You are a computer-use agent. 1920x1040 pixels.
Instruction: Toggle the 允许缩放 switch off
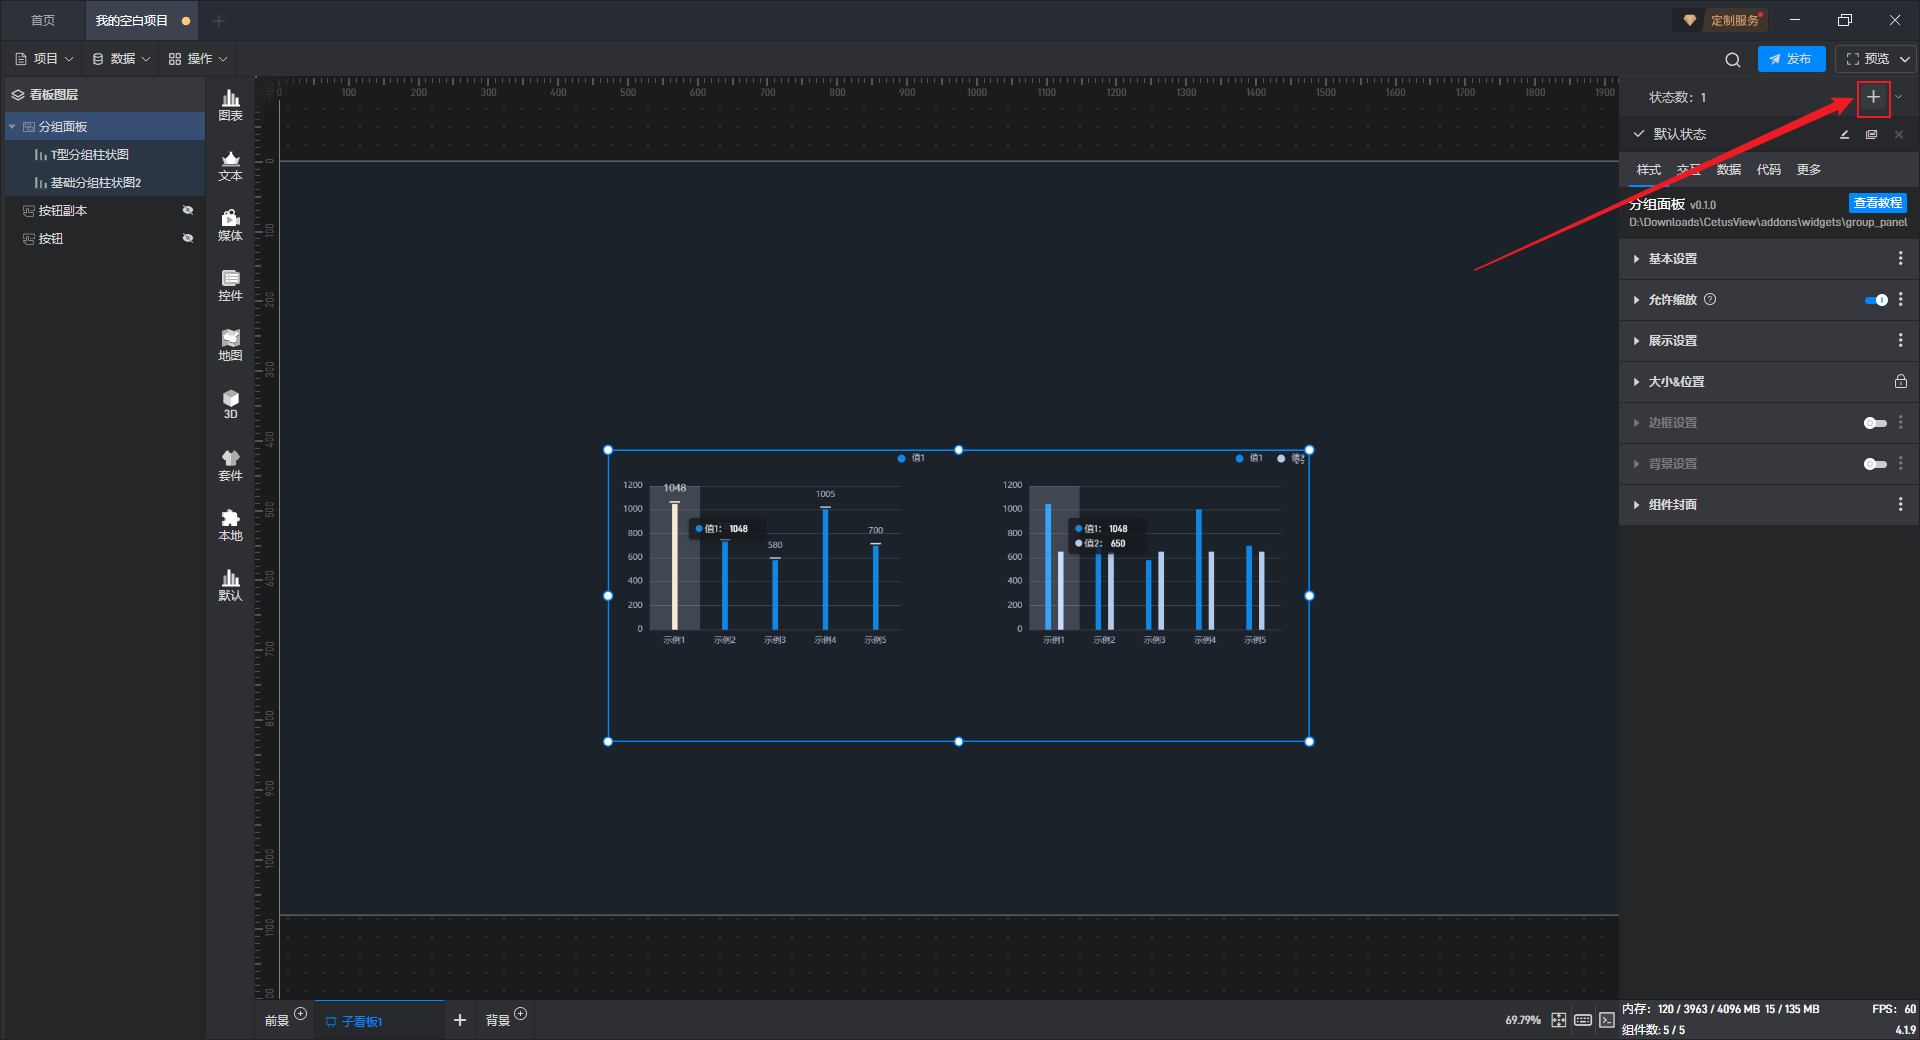coord(1876,300)
